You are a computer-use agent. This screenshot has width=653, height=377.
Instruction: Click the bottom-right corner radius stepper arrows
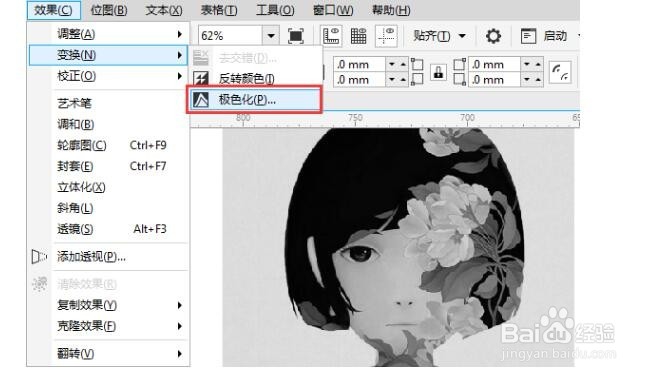[x=532, y=80]
